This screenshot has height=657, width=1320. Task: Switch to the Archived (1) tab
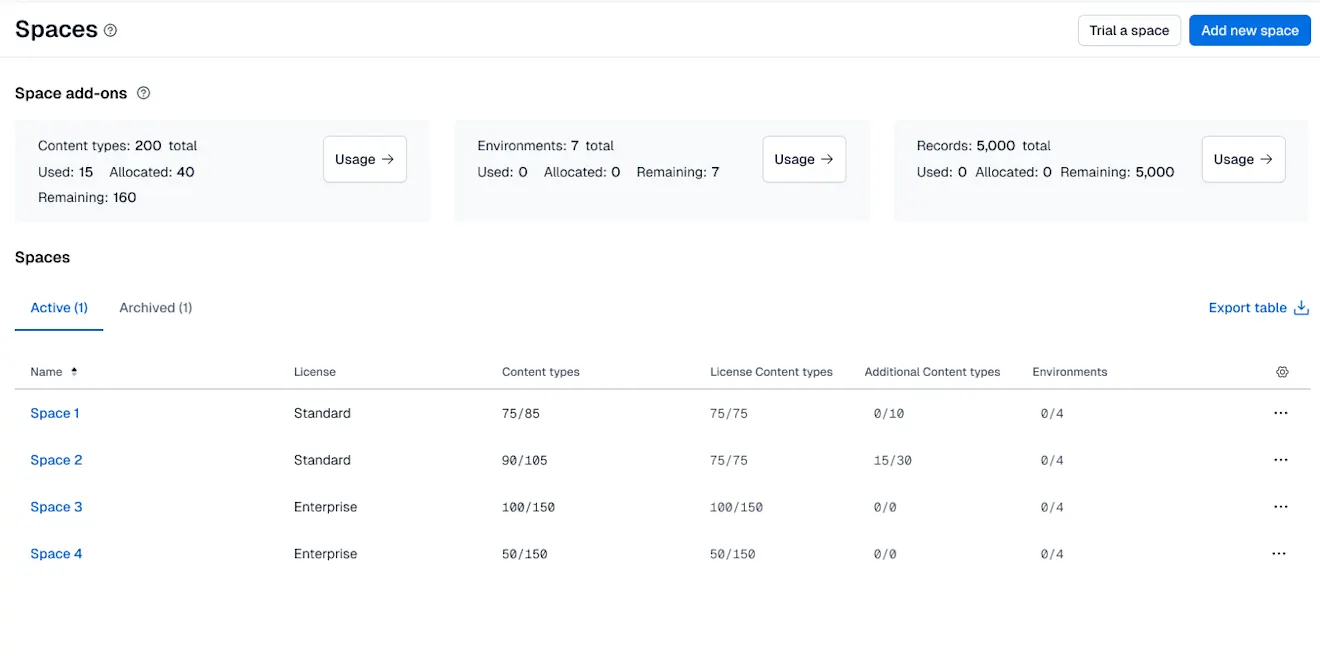click(x=156, y=308)
